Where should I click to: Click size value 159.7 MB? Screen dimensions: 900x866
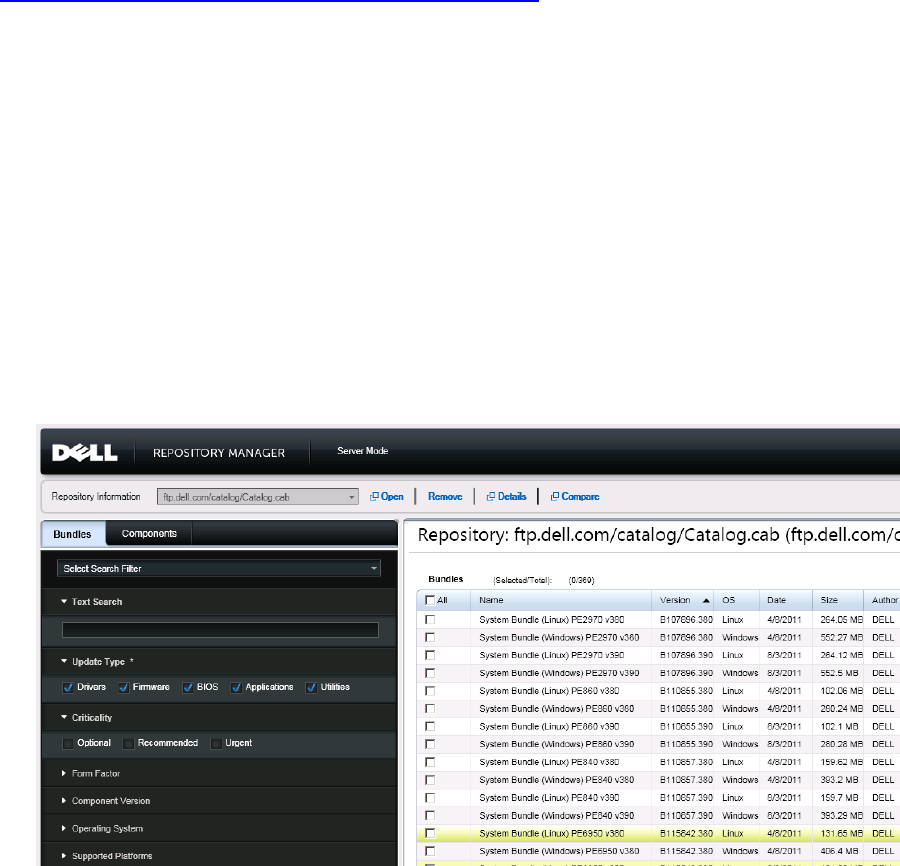click(839, 798)
